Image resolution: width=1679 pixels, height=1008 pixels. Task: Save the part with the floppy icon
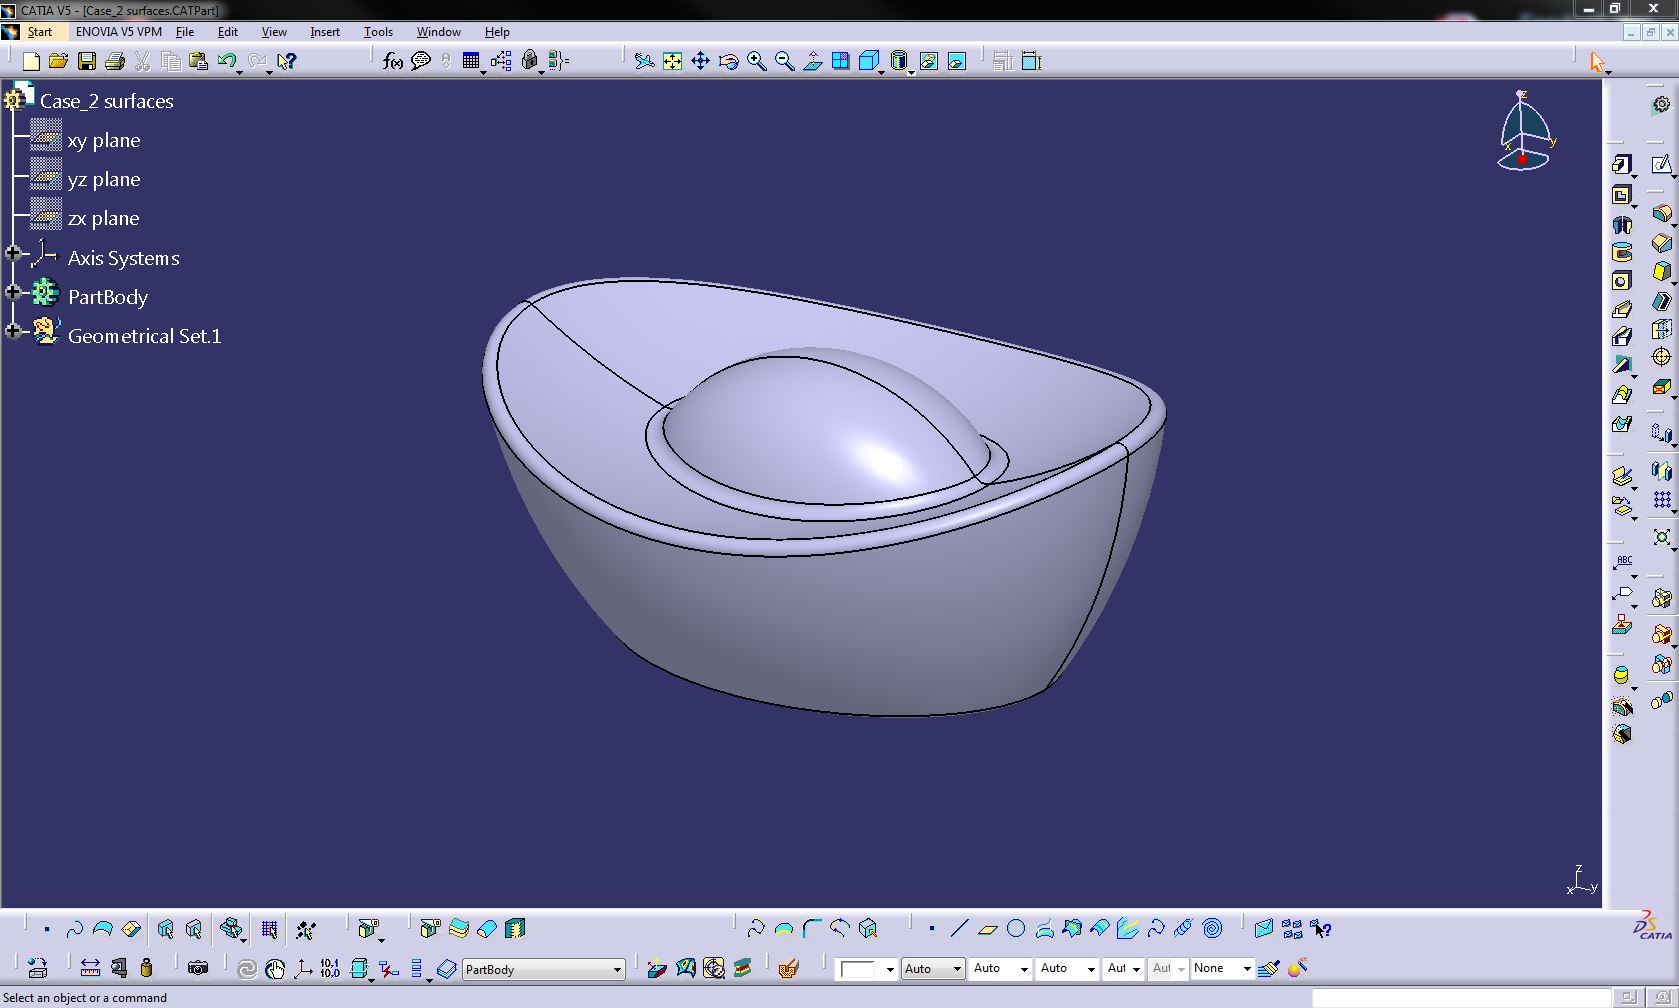click(x=87, y=62)
